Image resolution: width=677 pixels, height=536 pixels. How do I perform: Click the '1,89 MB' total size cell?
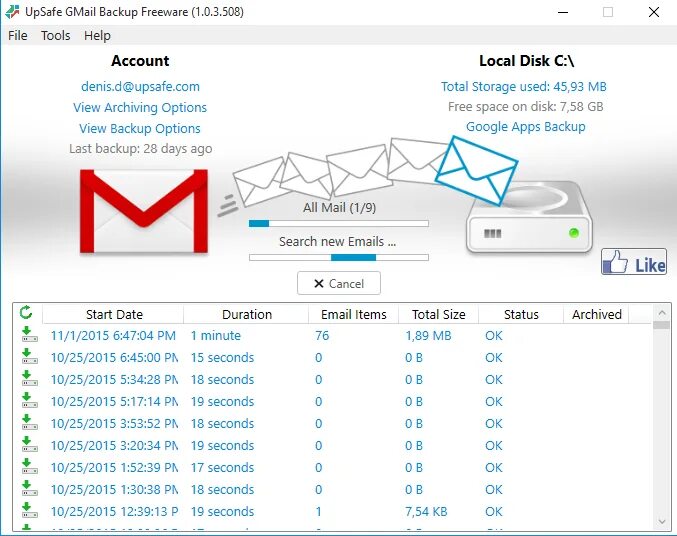click(428, 336)
